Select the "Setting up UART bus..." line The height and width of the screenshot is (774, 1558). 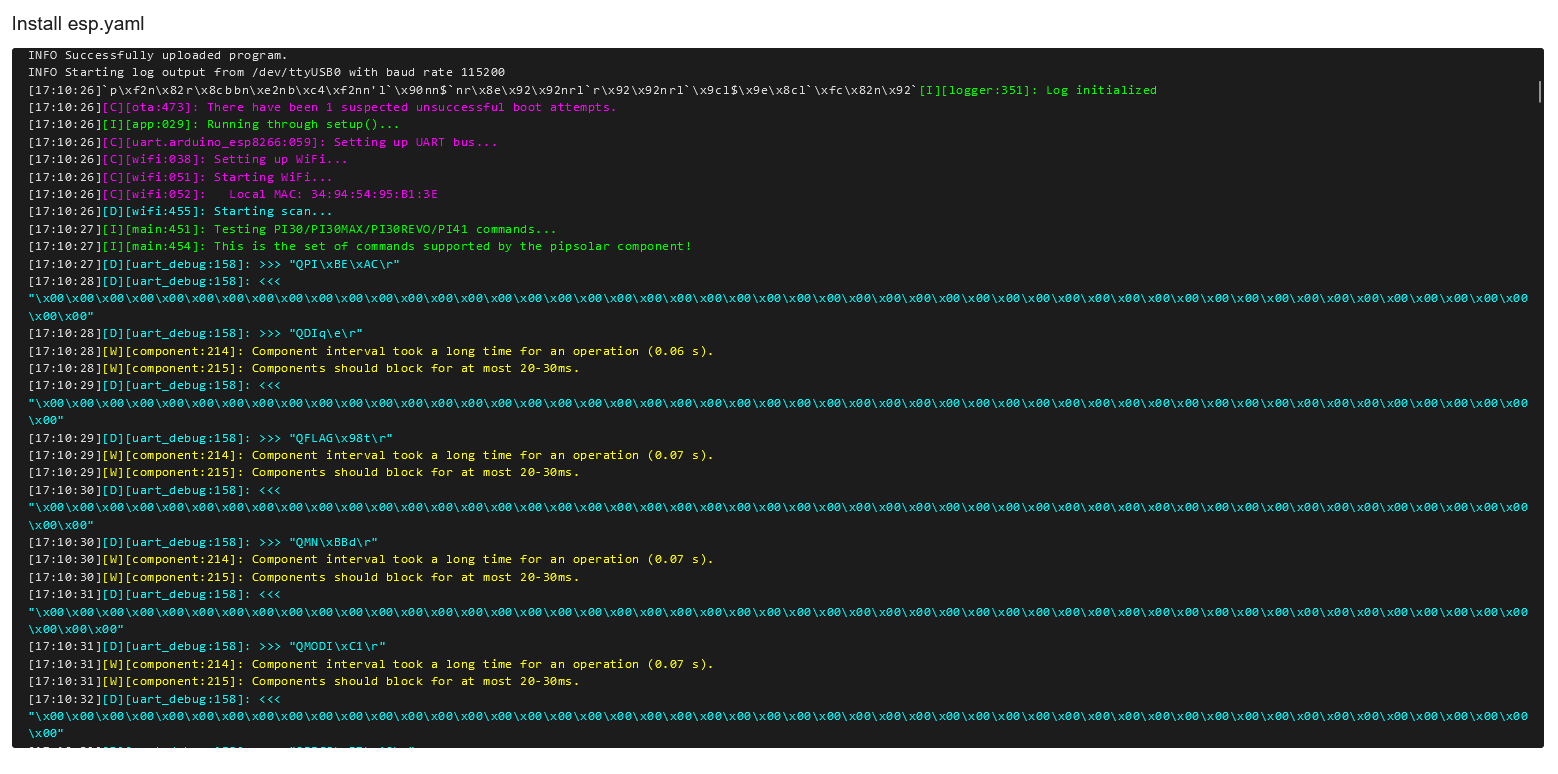click(262, 142)
